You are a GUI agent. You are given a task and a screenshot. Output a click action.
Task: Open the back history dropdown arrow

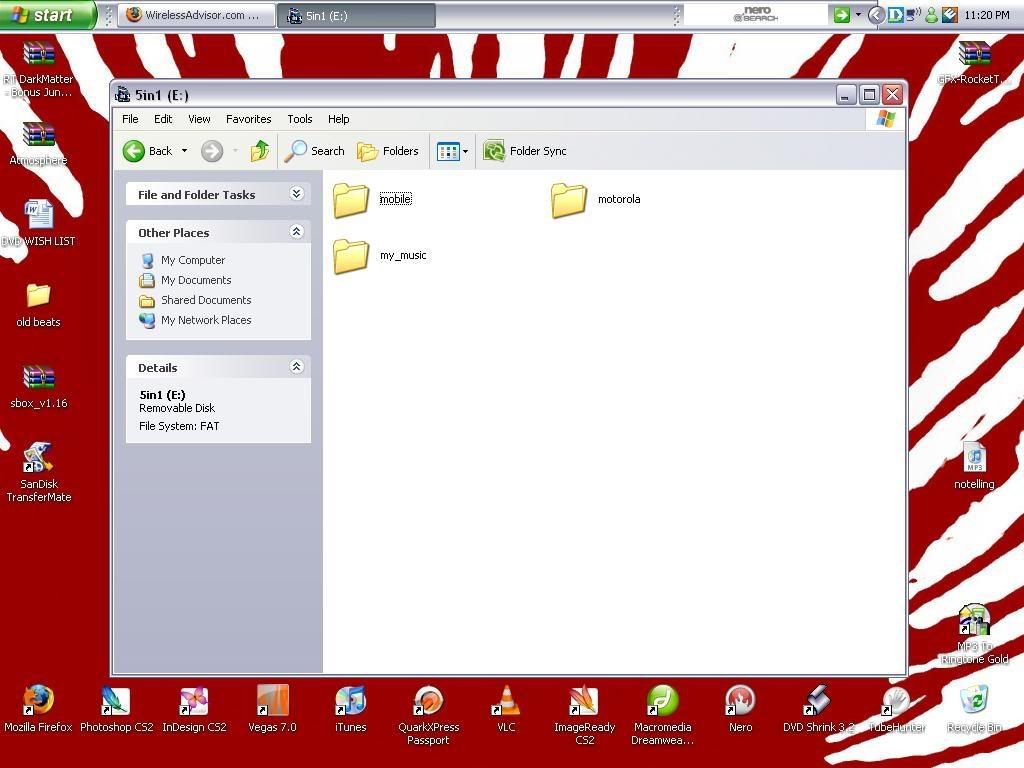pyautogui.click(x=184, y=151)
